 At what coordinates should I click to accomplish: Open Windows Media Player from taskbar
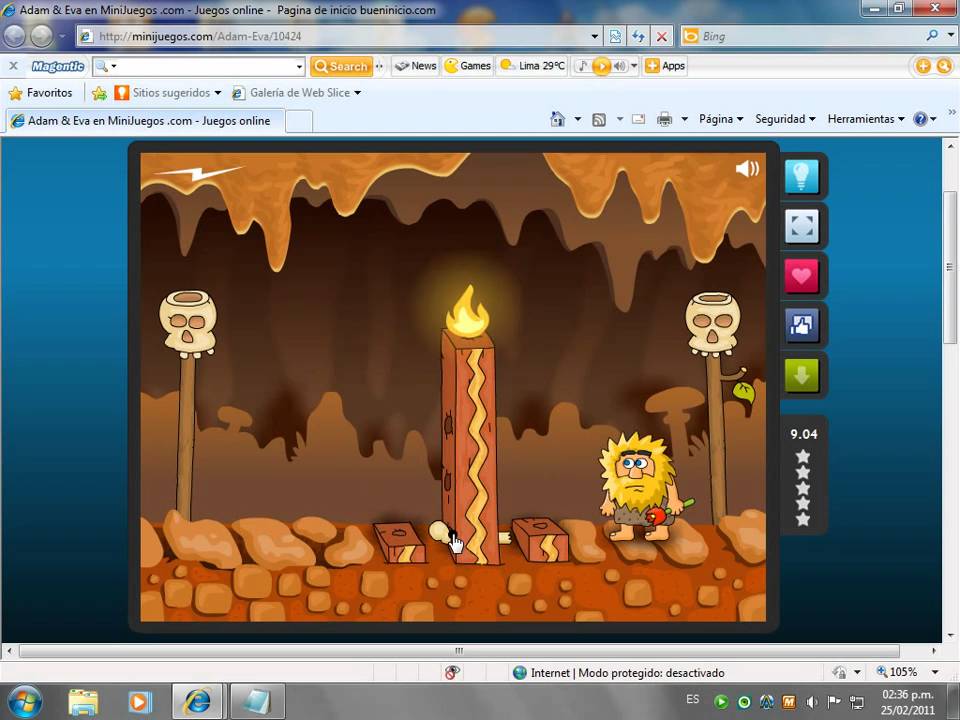point(139,702)
